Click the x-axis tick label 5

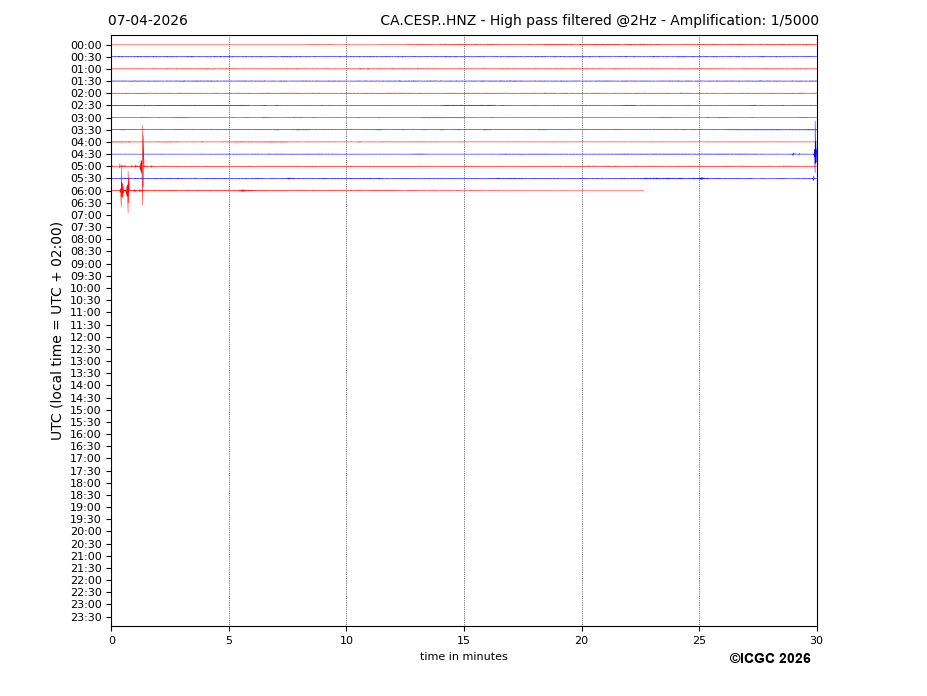point(229,640)
